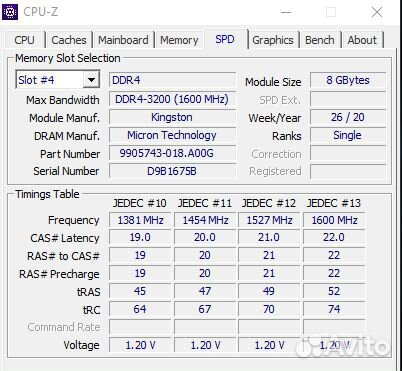
Task: Switch to the CPU tab
Action: tap(24, 40)
